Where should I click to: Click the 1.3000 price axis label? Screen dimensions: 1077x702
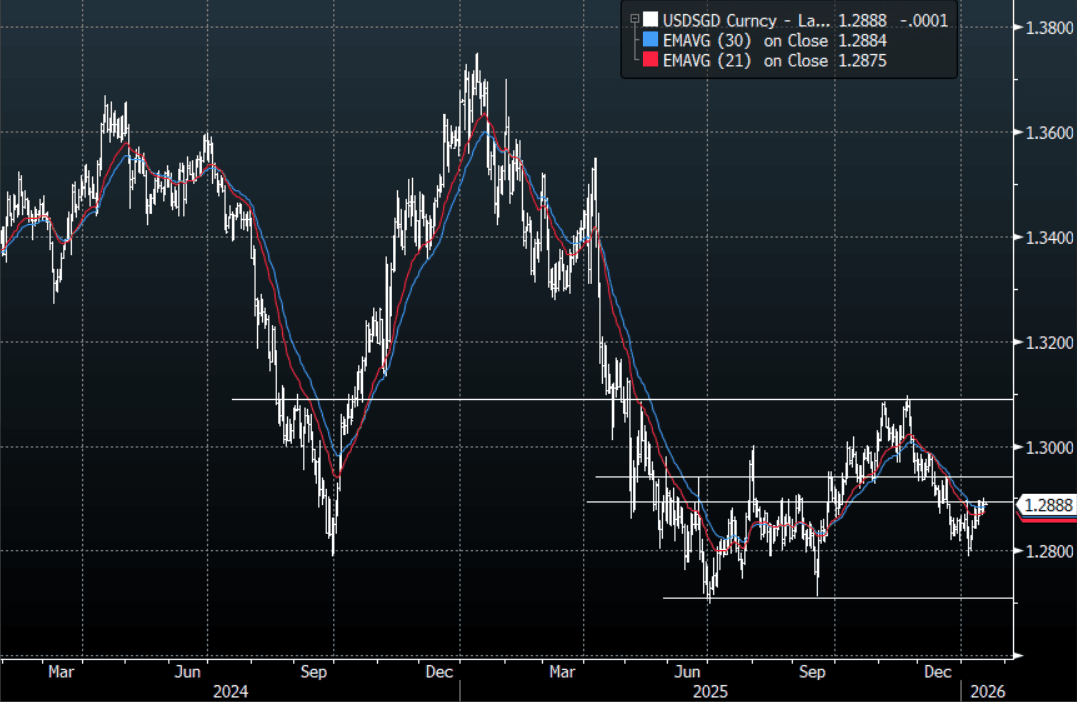pyautogui.click(x=1049, y=447)
